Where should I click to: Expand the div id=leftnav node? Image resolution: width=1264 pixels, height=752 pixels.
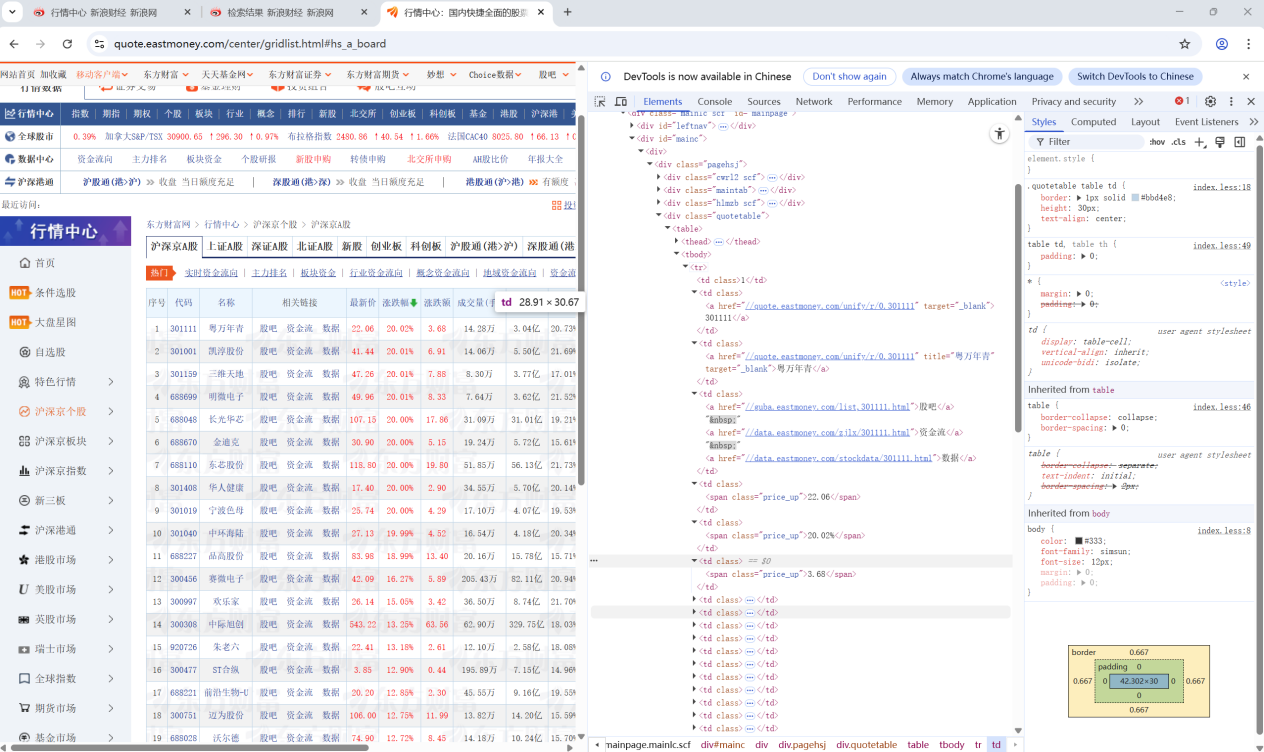pyautogui.click(x=632, y=126)
